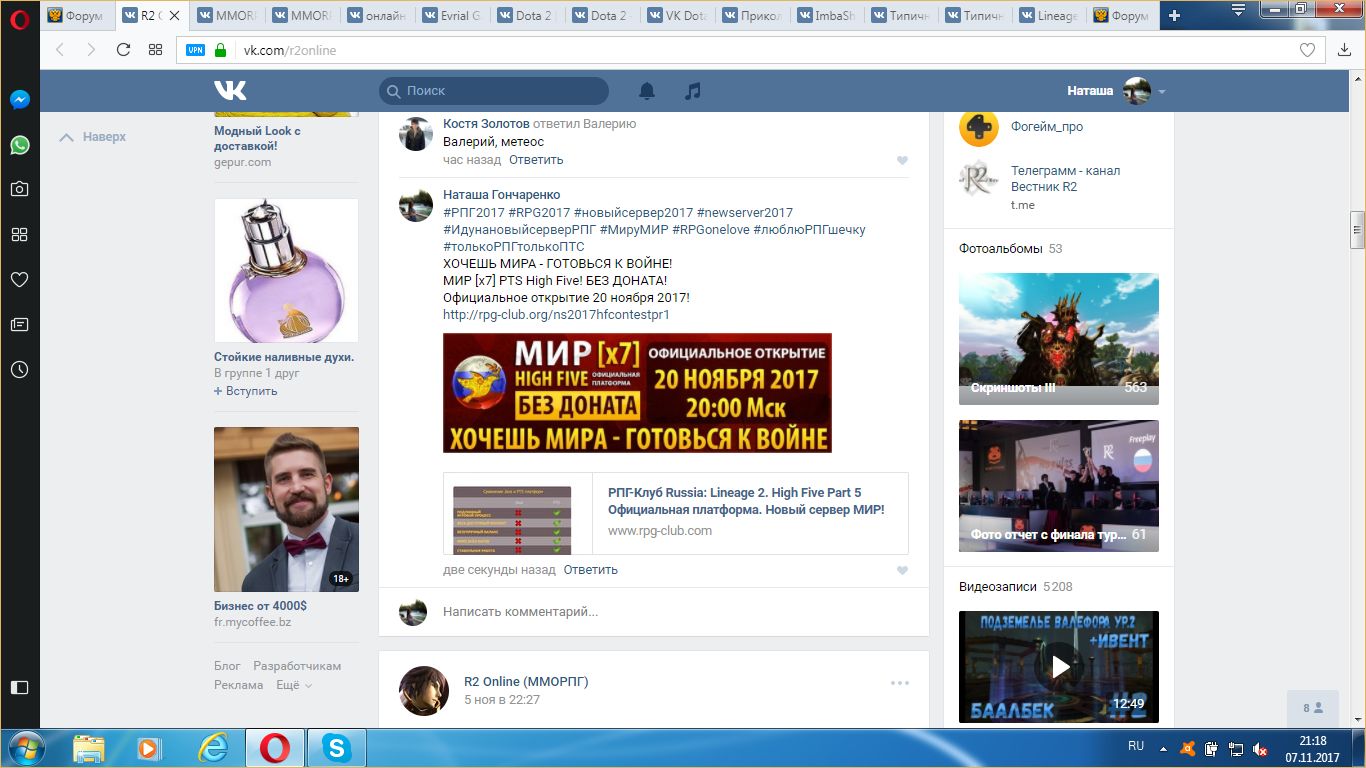Open the Наташа profile dropdown menu
Image resolution: width=1366 pixels, height=768 pixels.
(x=1117, y=91)
